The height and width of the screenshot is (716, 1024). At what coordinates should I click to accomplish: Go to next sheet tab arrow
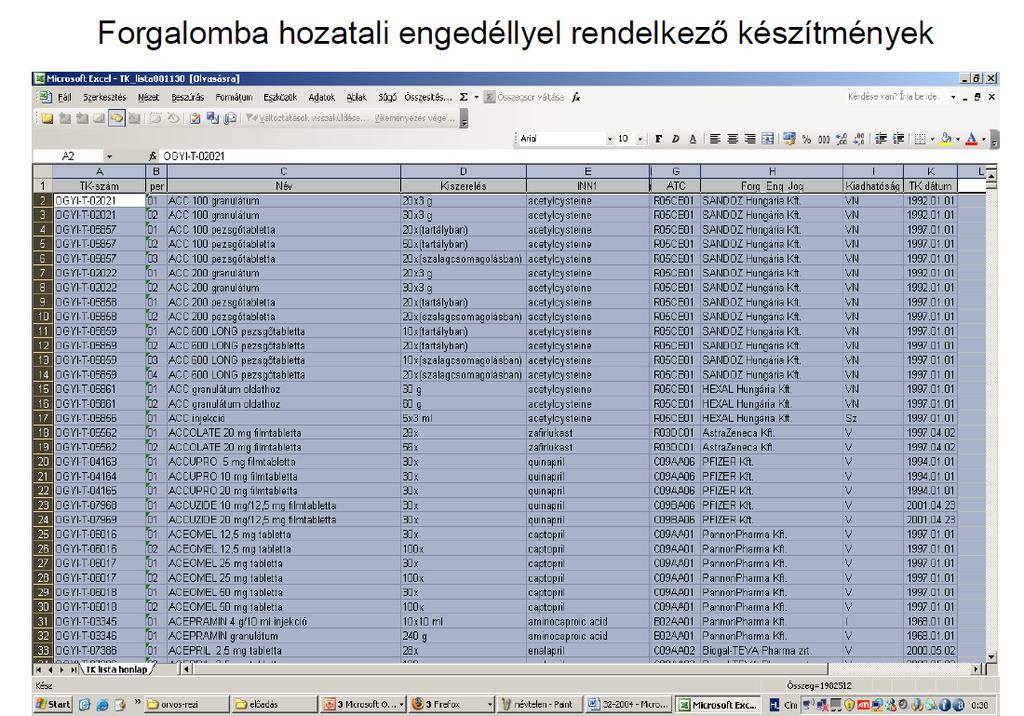point(62,670)
